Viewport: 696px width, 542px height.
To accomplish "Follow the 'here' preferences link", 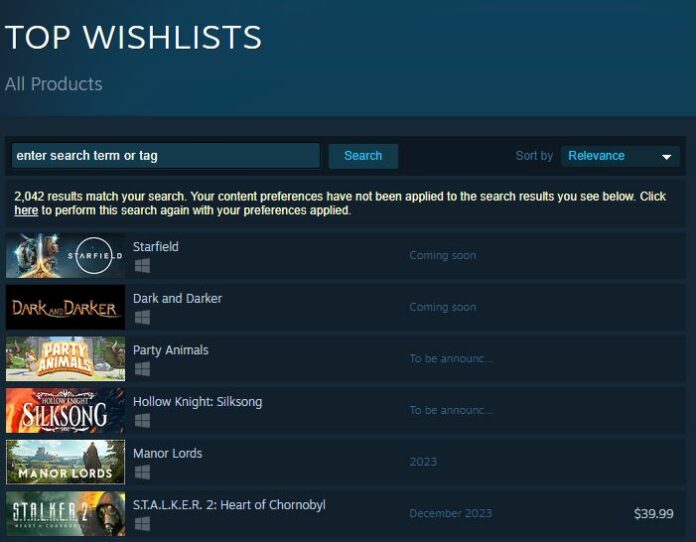I will pyautogui.click(x=26, y=210).
